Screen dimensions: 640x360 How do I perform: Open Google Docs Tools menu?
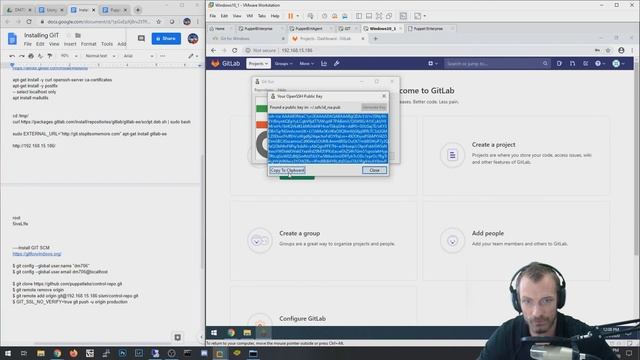(107, 44)
